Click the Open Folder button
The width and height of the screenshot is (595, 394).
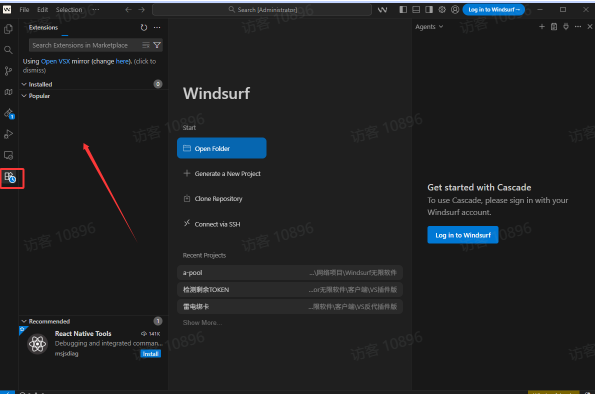point(222,148)
